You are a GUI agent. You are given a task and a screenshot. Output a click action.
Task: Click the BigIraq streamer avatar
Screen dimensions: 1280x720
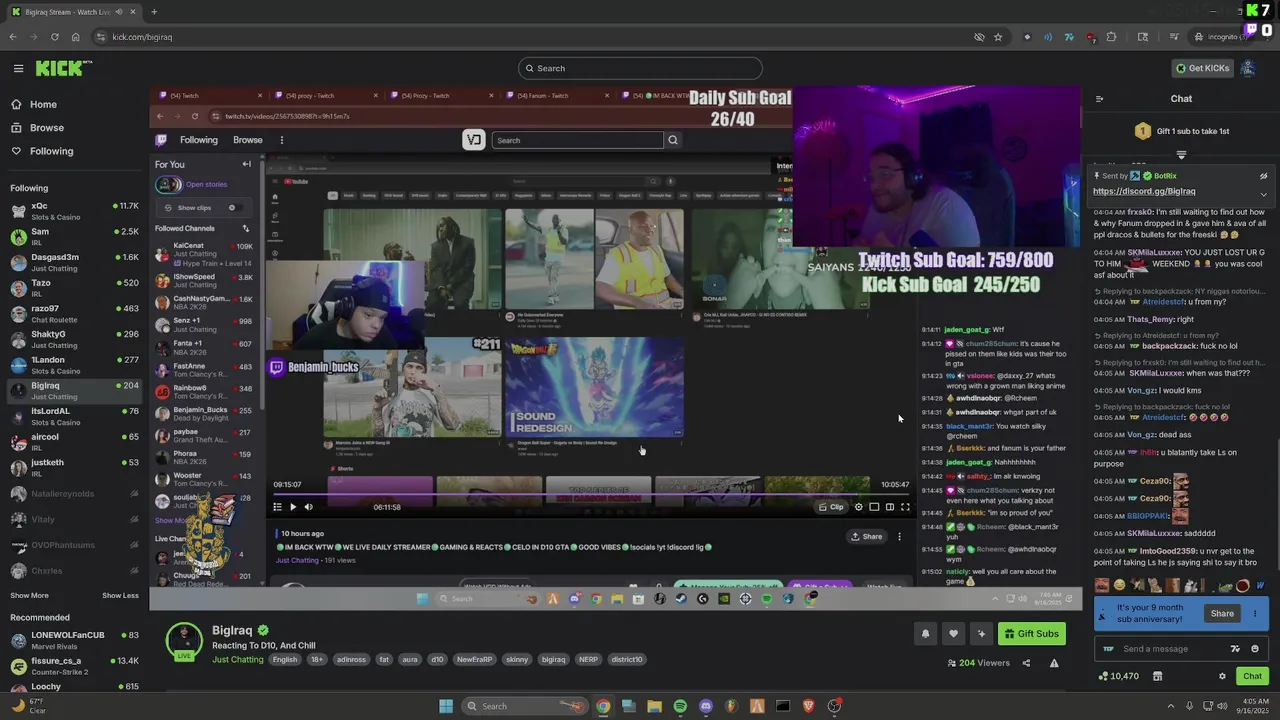pyautogui.click(x=184, y=641)
